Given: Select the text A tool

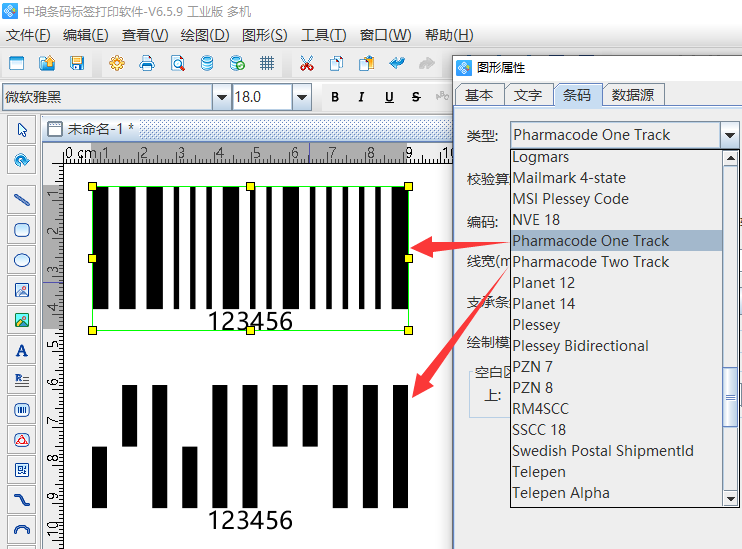Looking at the screenshot, I should 22,350.
